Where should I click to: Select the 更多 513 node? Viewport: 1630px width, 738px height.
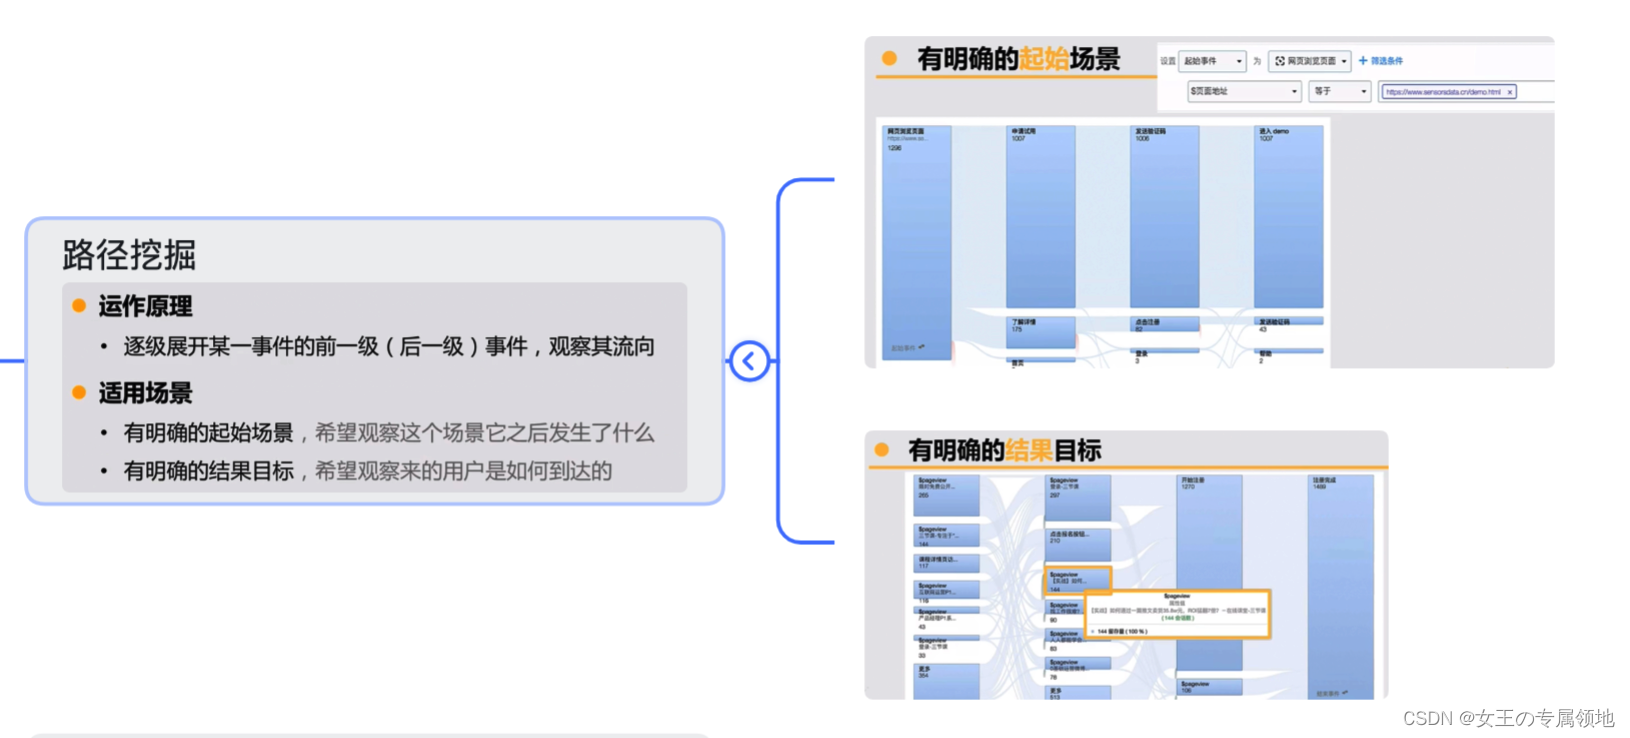coord(1078,692)
